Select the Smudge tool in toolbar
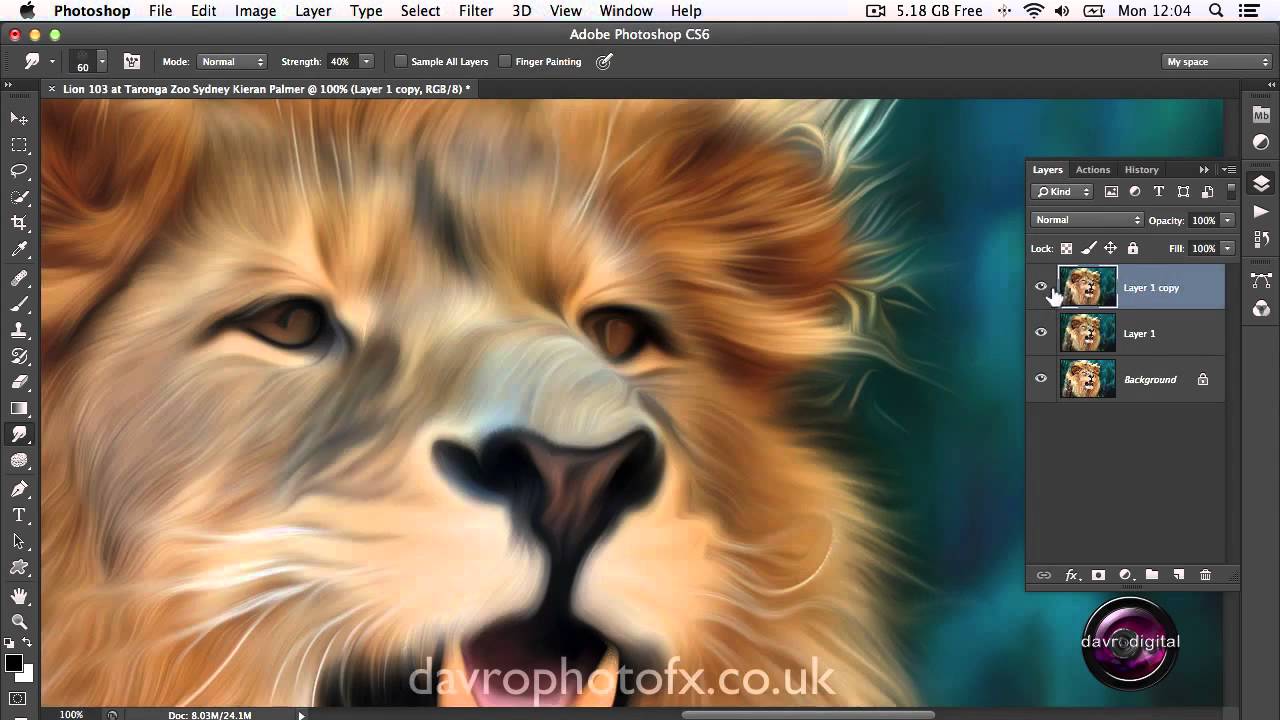This screenshot has width=1280, height=720. pos(19,435)
